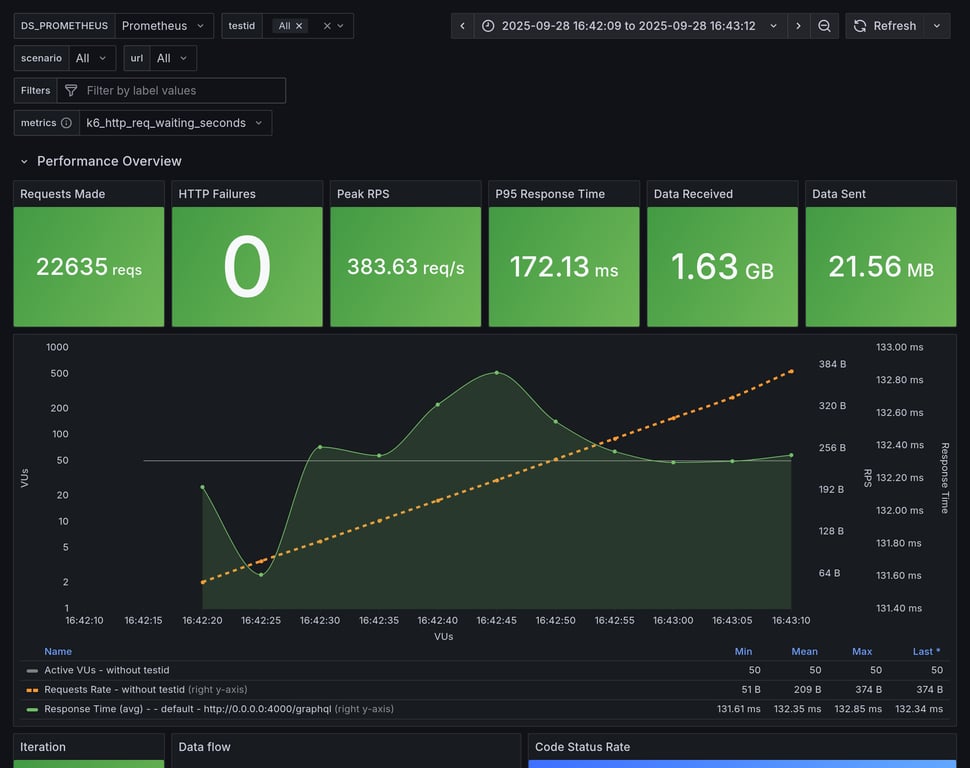
Task: Click the Refresh button
Action: click(x=884, y=26)
